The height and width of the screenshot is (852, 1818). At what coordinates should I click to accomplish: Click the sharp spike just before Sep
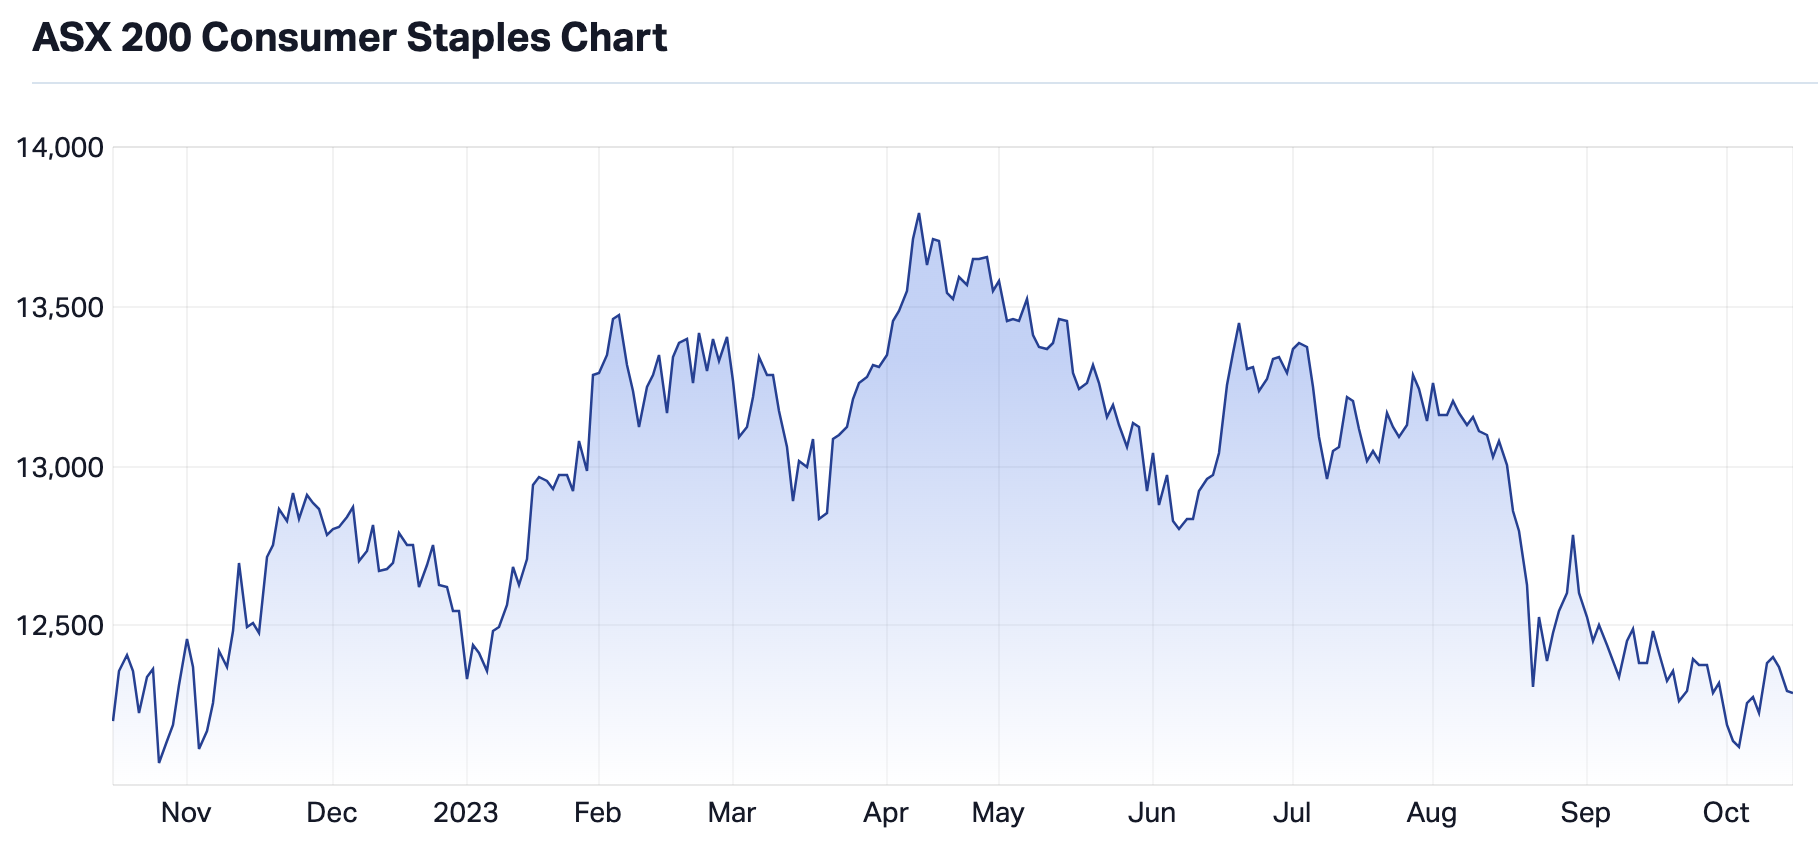tap(1573, 536)
